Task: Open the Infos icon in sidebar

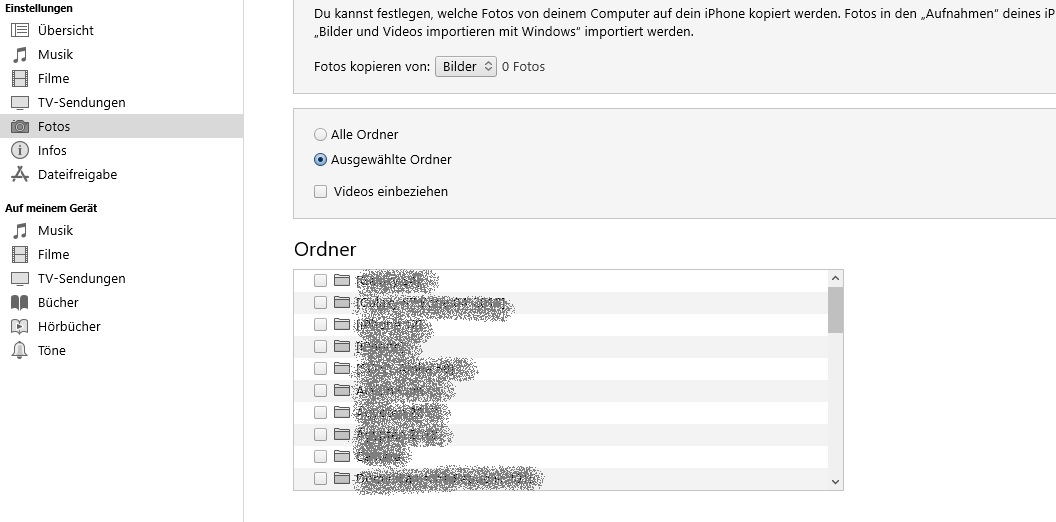Action: [20, 150]
